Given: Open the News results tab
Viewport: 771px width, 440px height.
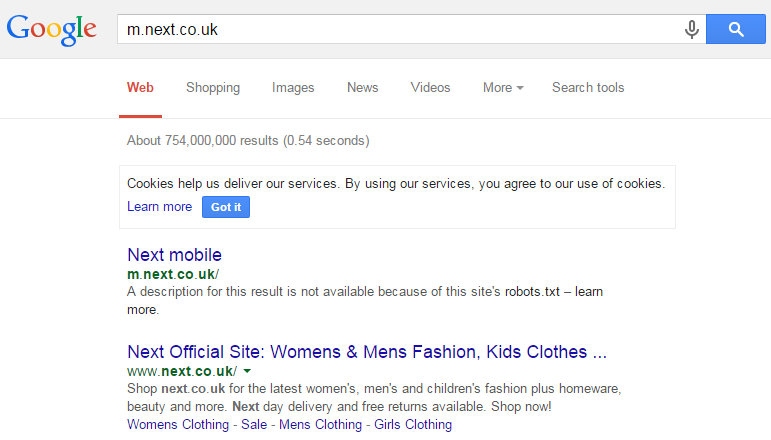Looking at the screenshot, I should point(363,88).
